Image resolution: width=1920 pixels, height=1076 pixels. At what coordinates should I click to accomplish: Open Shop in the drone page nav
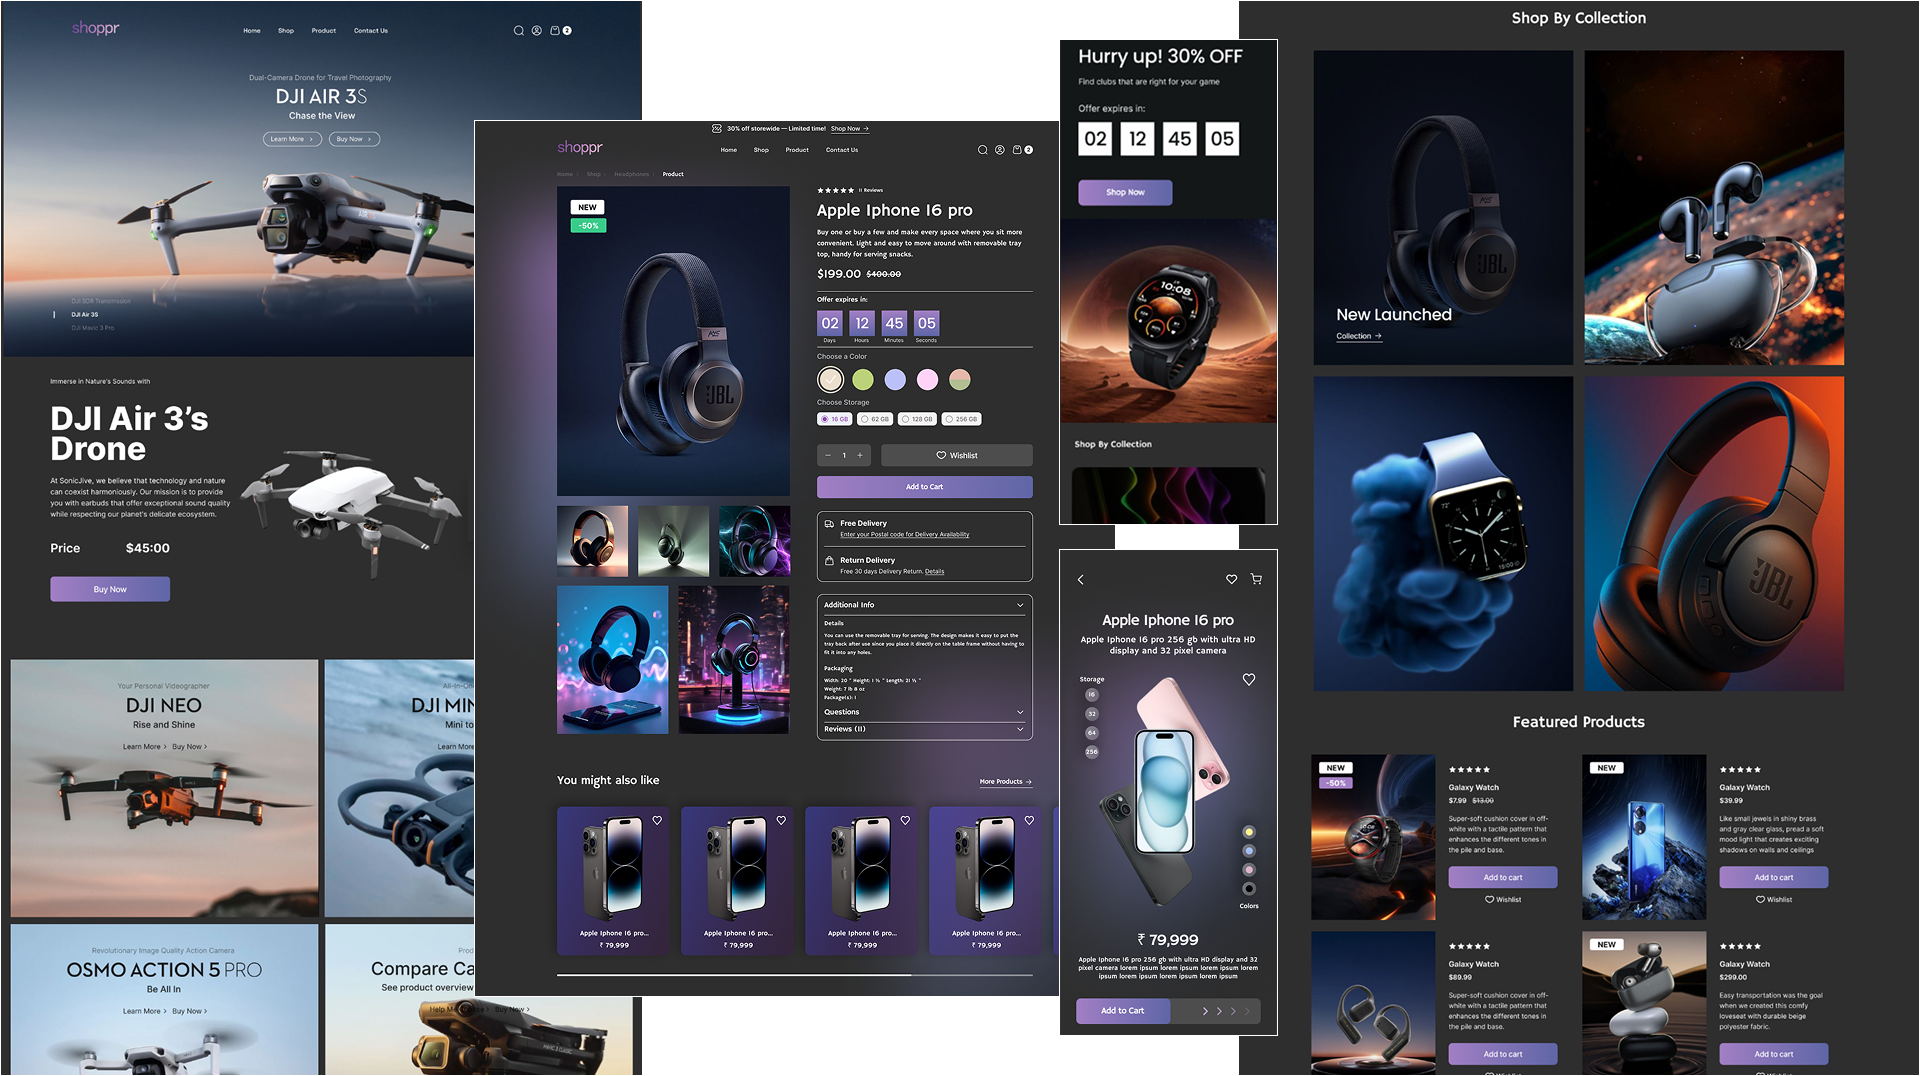point(286,31)
